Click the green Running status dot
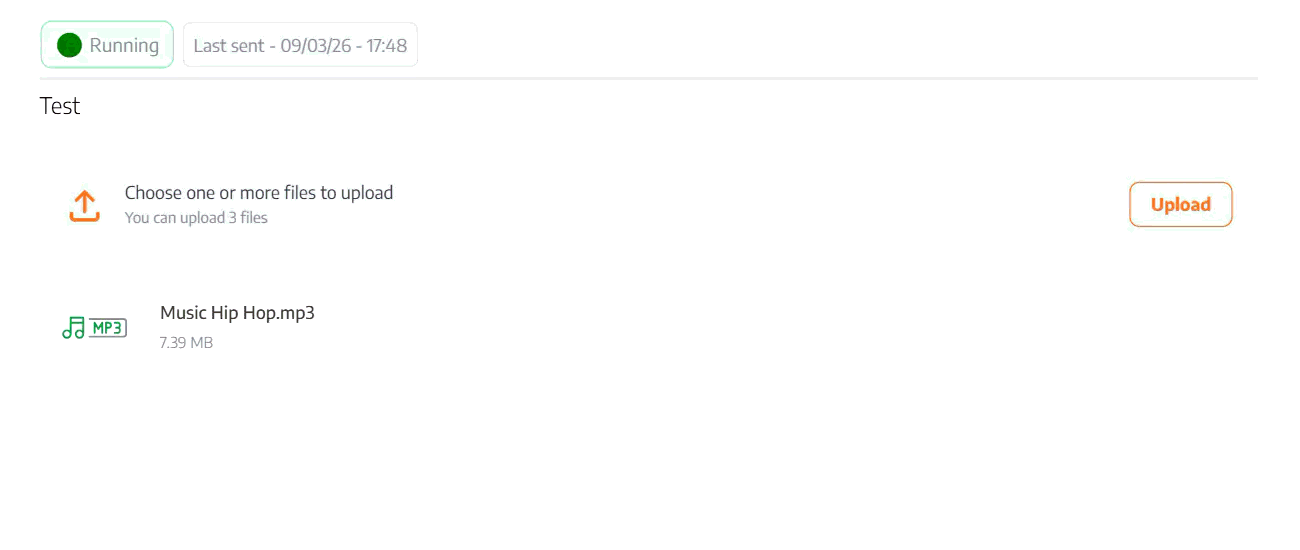This screenshot has width=1300, height=550. click(x=69, y=45)
